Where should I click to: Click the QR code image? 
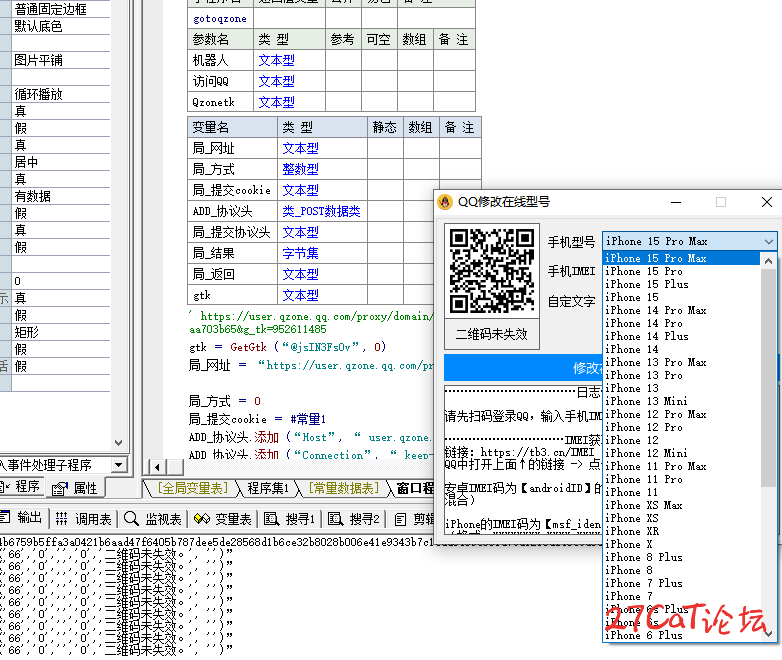tap(491, 271)
